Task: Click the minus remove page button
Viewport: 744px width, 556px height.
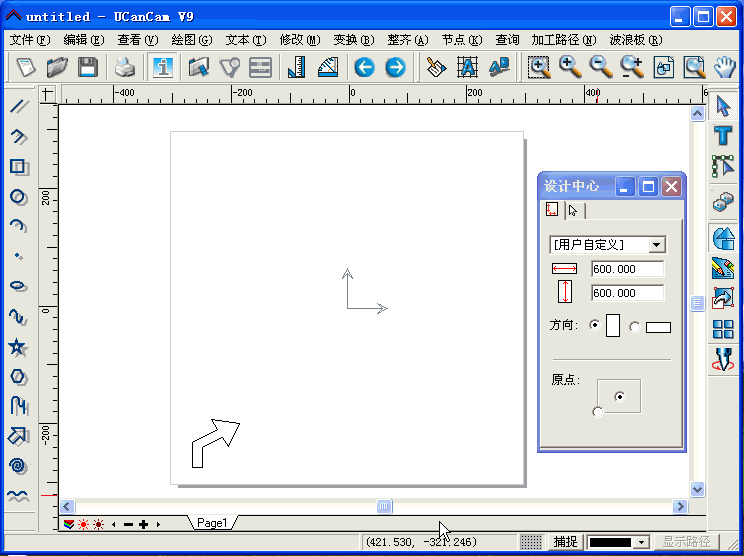Action: click(128, 524)
